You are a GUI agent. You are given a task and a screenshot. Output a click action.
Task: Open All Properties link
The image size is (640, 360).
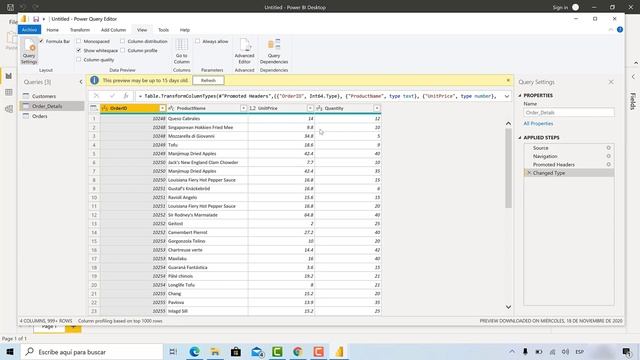coord(538,123)
